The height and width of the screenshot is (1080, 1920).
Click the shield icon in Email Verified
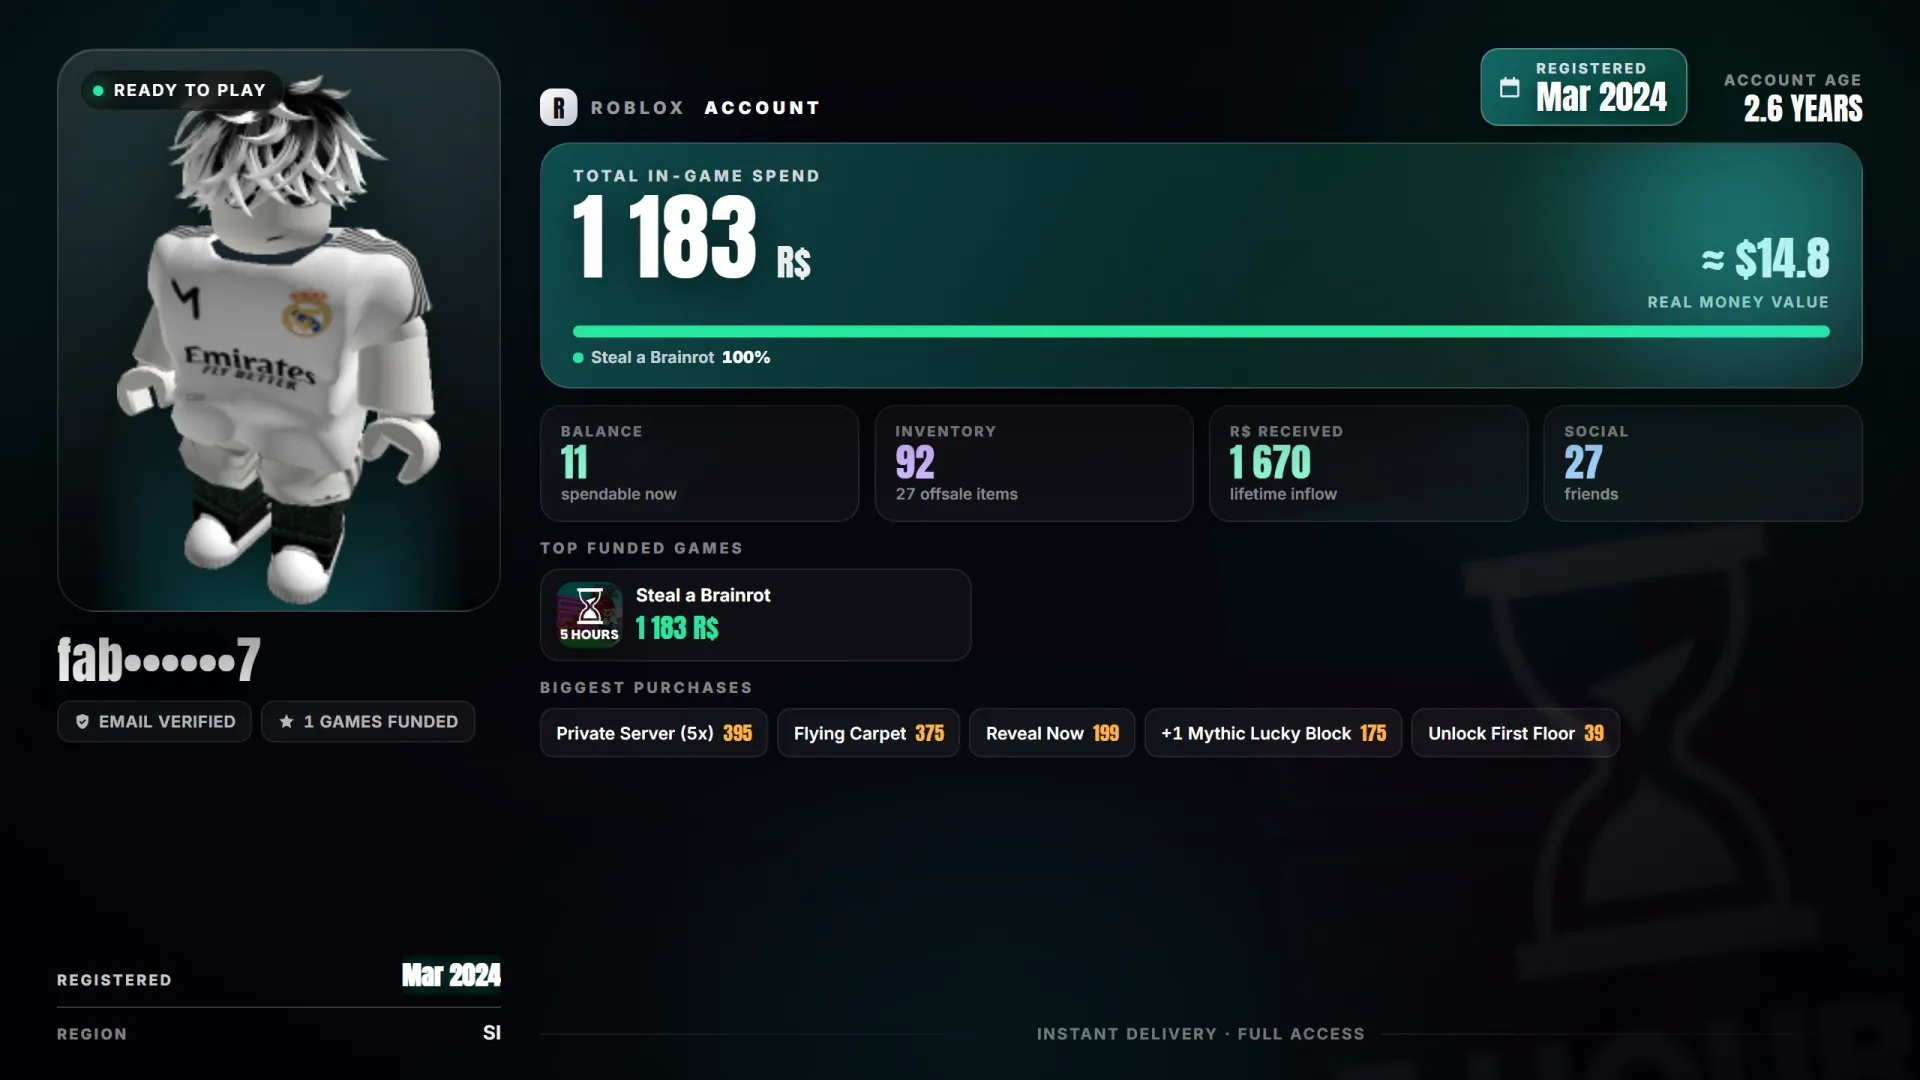coord(83,721)
